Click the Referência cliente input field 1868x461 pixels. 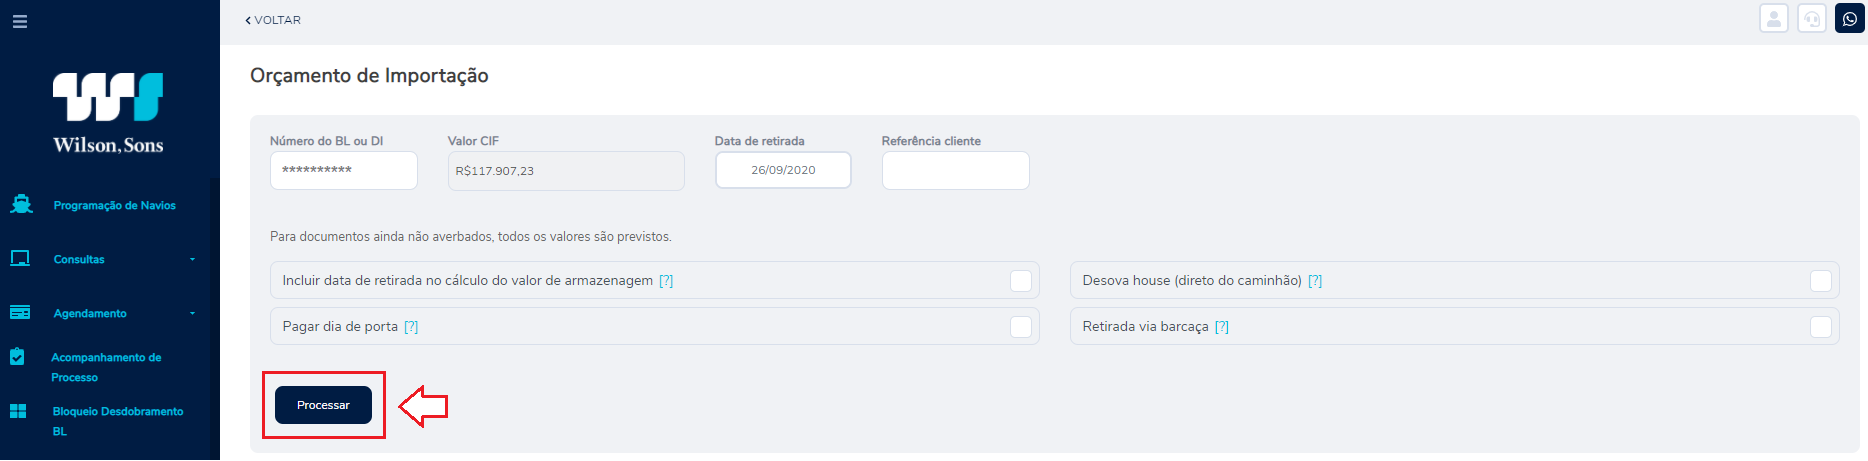tap(955, 170)
